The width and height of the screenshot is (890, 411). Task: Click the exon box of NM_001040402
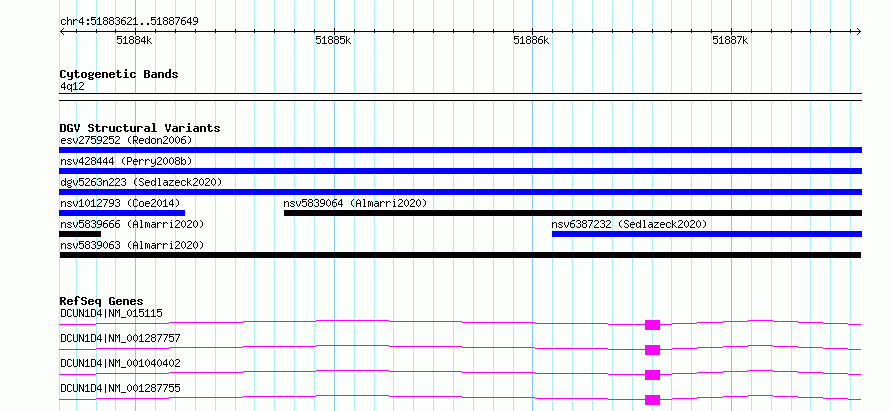click(x=652, y=375)
